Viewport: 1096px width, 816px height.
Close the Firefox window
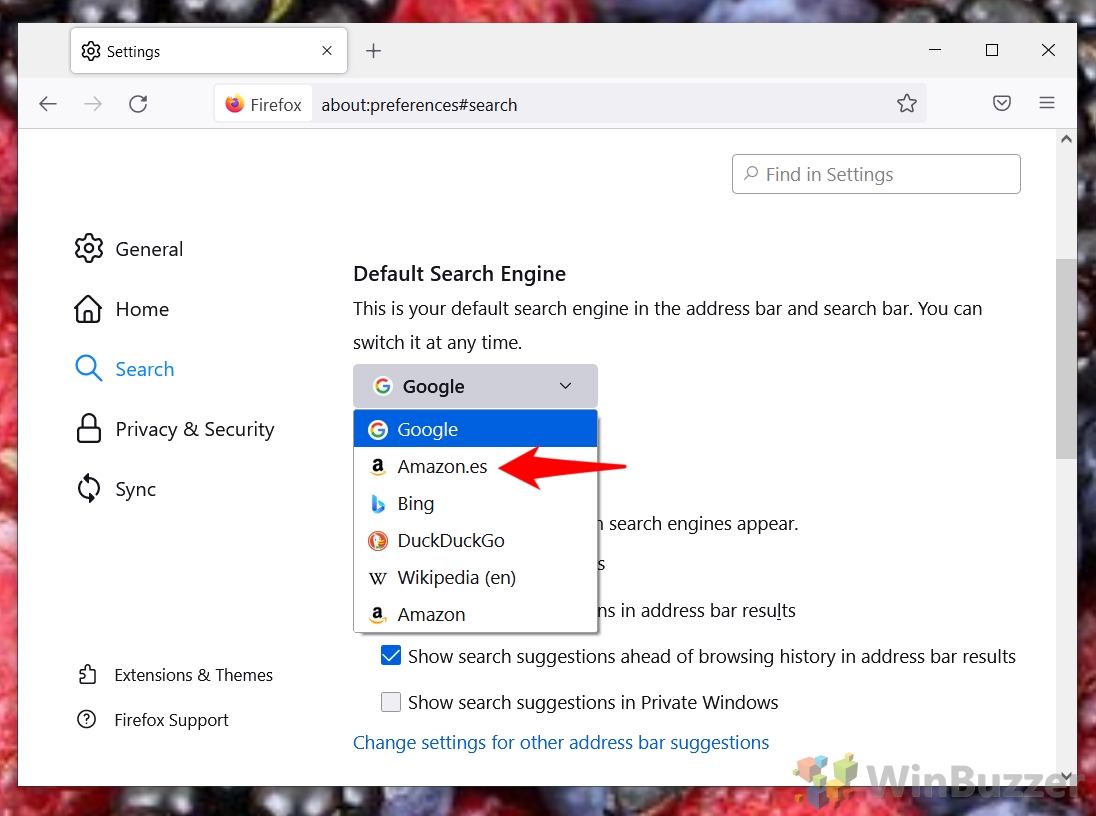(1048, 50)
